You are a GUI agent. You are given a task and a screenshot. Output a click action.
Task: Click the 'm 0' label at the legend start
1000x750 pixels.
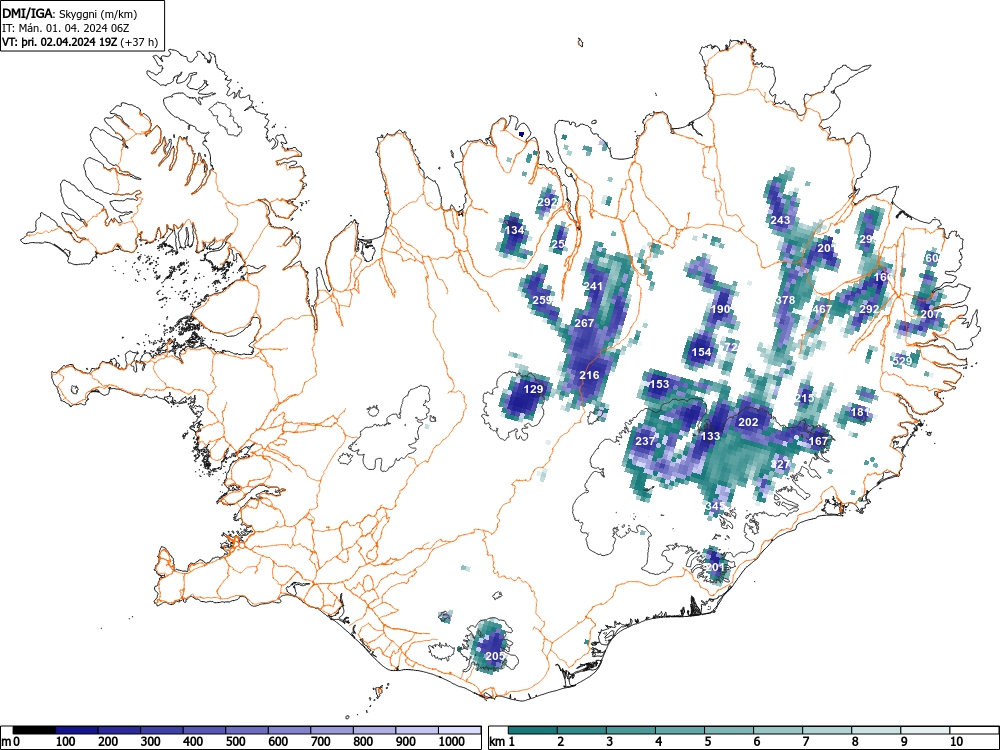tap(11, 742)
